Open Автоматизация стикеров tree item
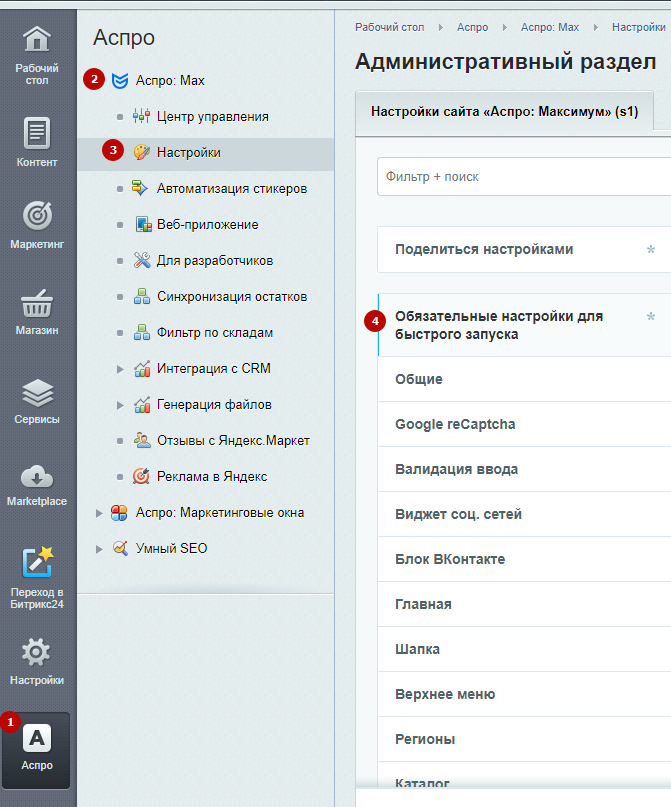The height and width of the screenshot is (807, 671). (x=232, y=188)
